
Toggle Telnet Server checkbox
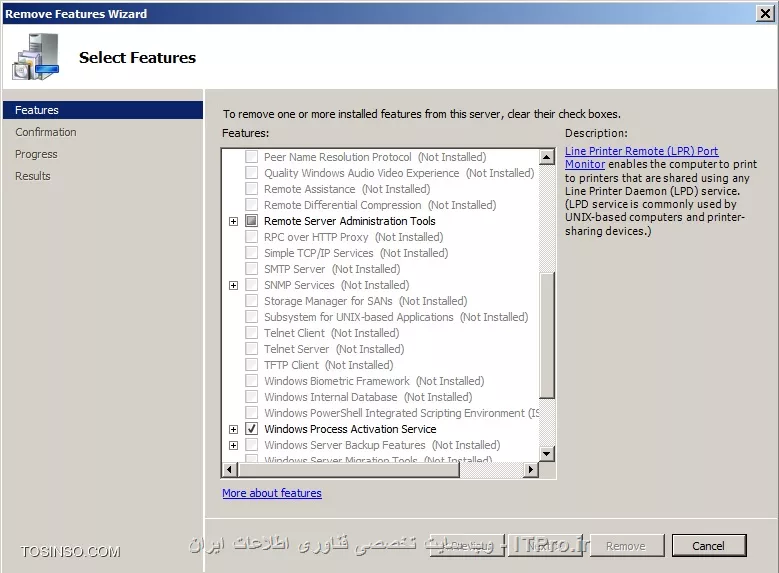(251, 348)
